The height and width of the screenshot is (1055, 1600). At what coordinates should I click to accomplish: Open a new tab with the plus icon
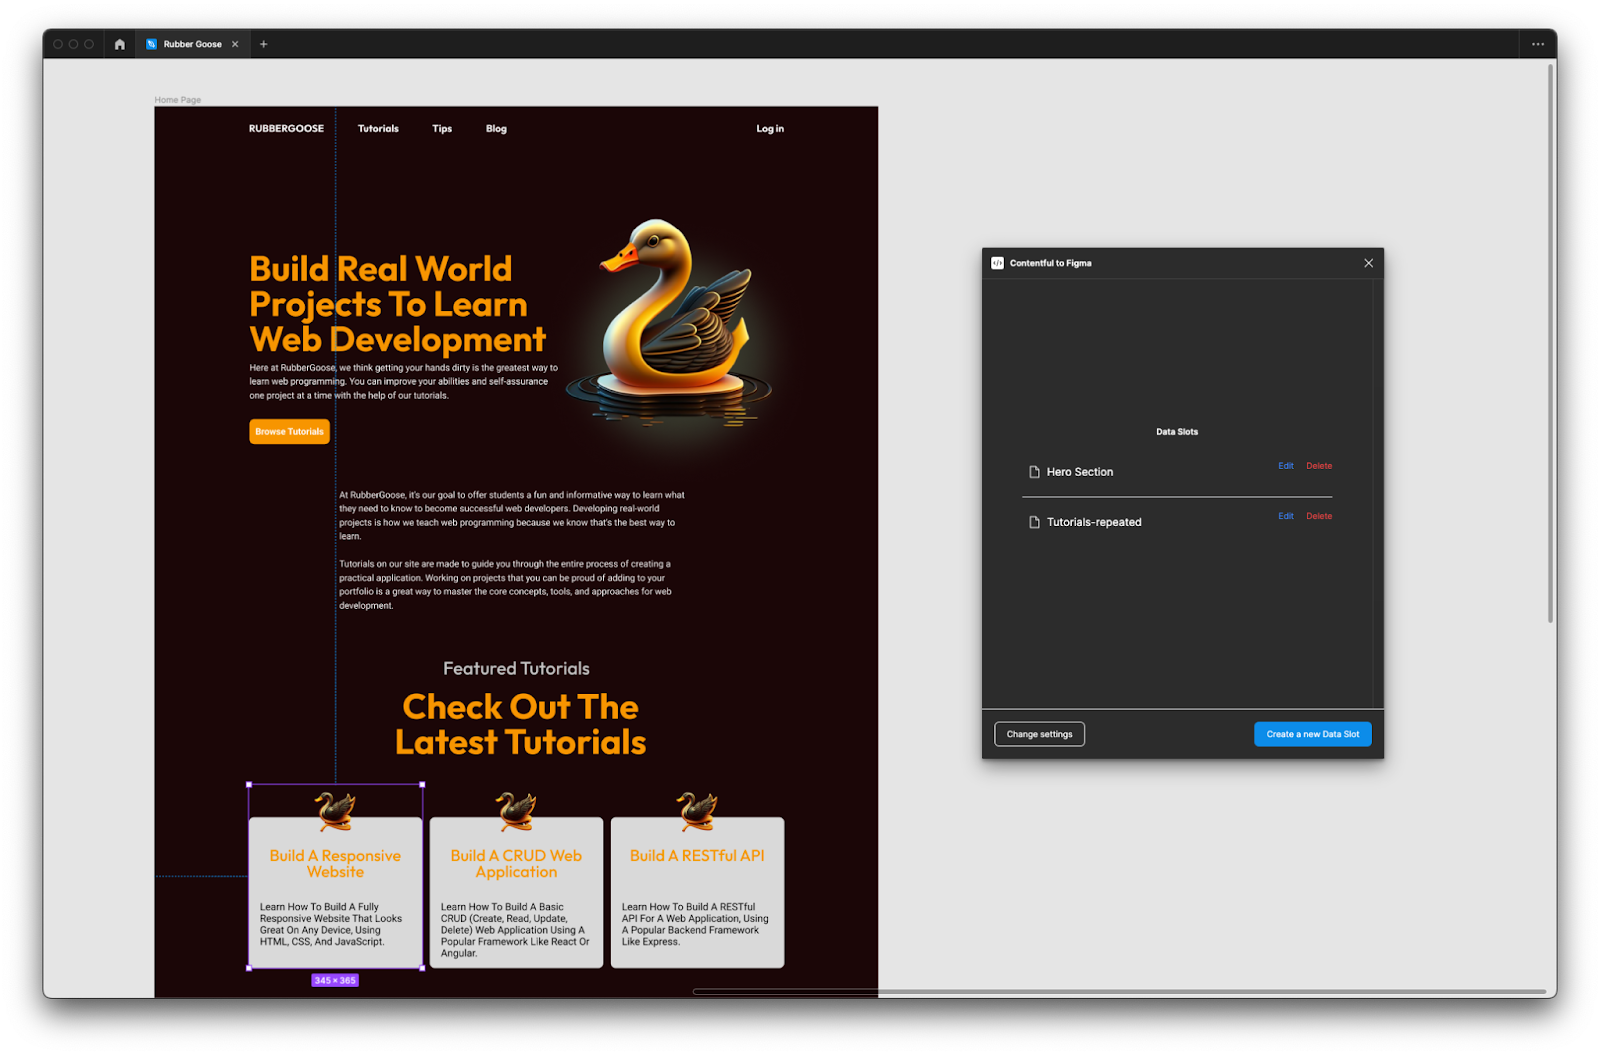[264, 44]
